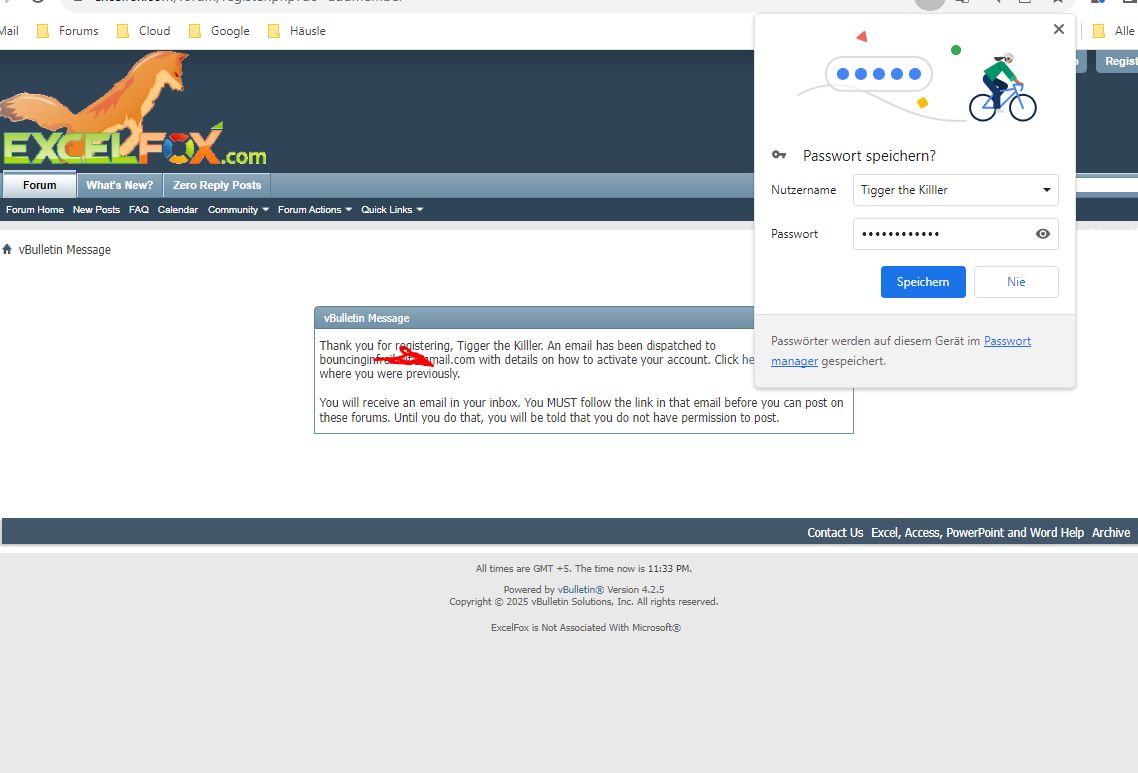Click the Contact Us link
Image resolution: width=1138 pixels, height=773 pixels.
tap(835, 533)
